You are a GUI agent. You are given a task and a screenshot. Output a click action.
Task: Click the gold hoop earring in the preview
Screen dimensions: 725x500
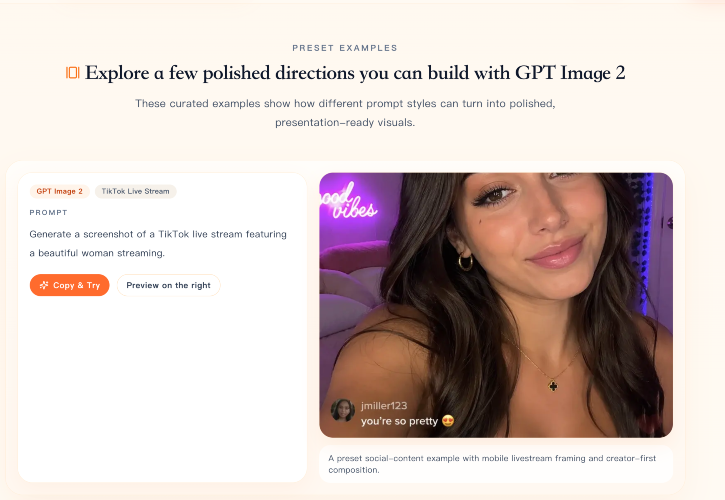466,262
